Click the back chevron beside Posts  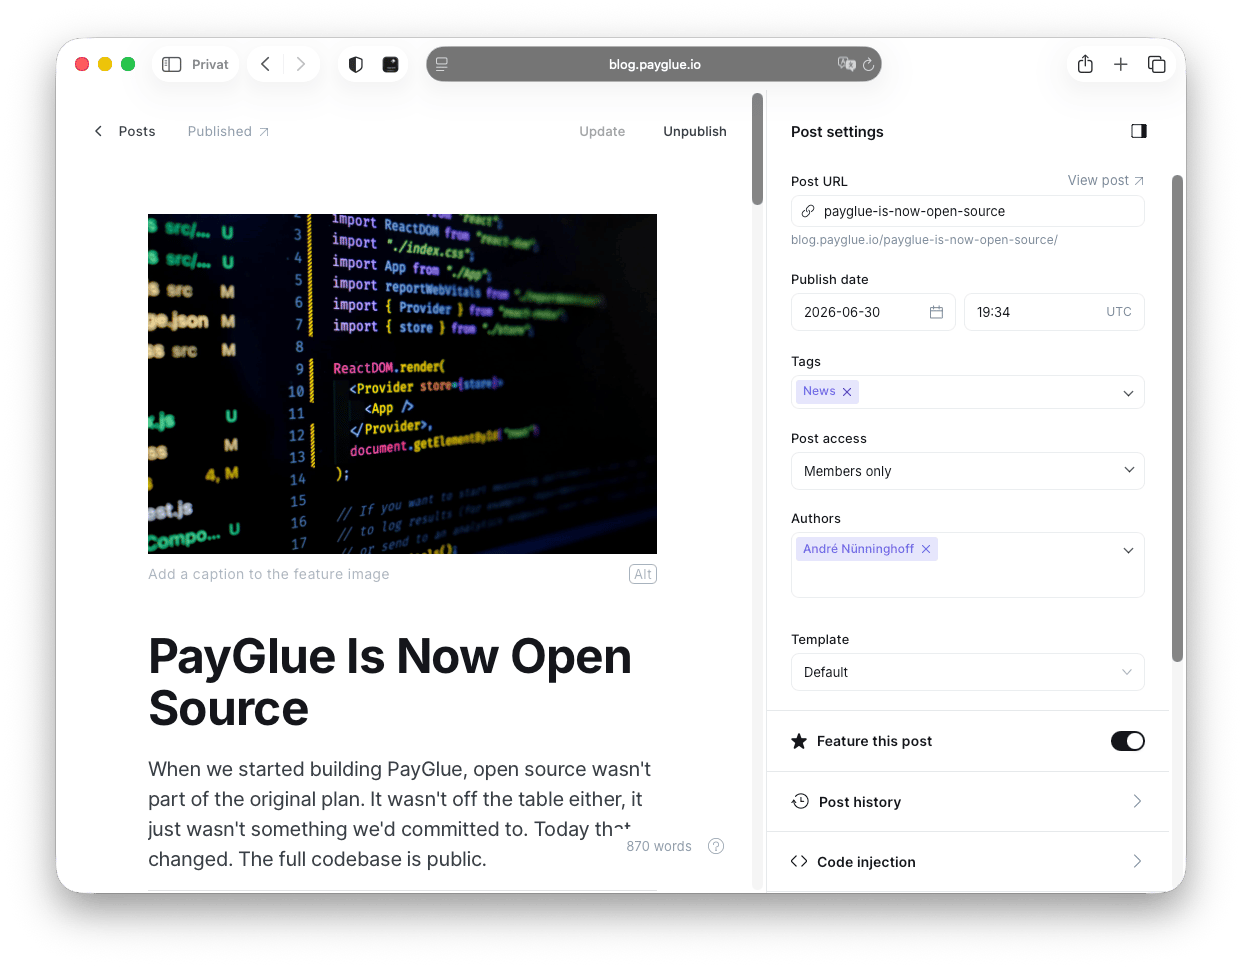[98, 131]
